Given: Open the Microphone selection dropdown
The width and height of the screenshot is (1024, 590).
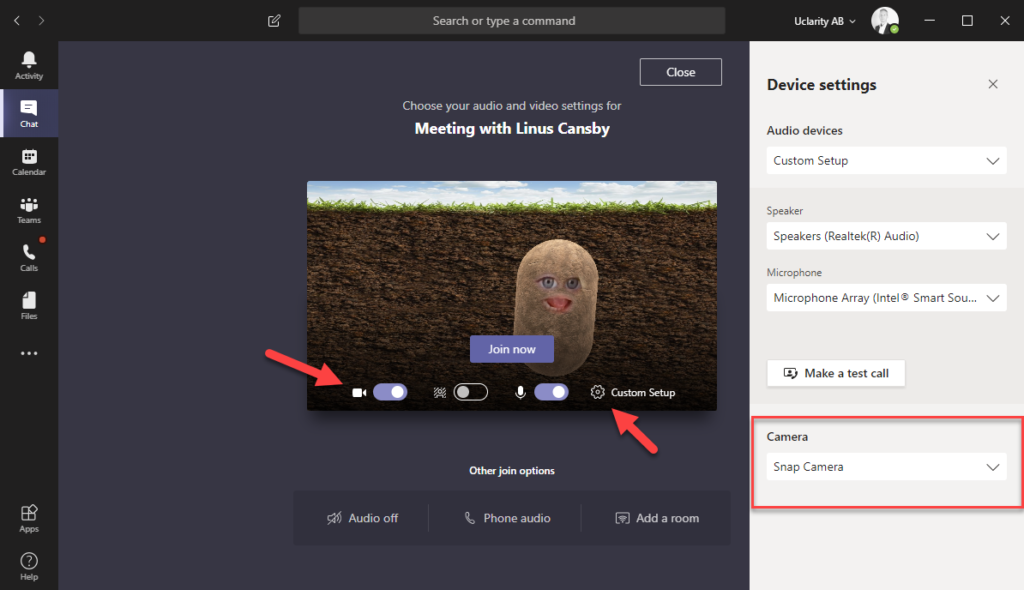Looking at the screenshot, I should click(886, 298).
